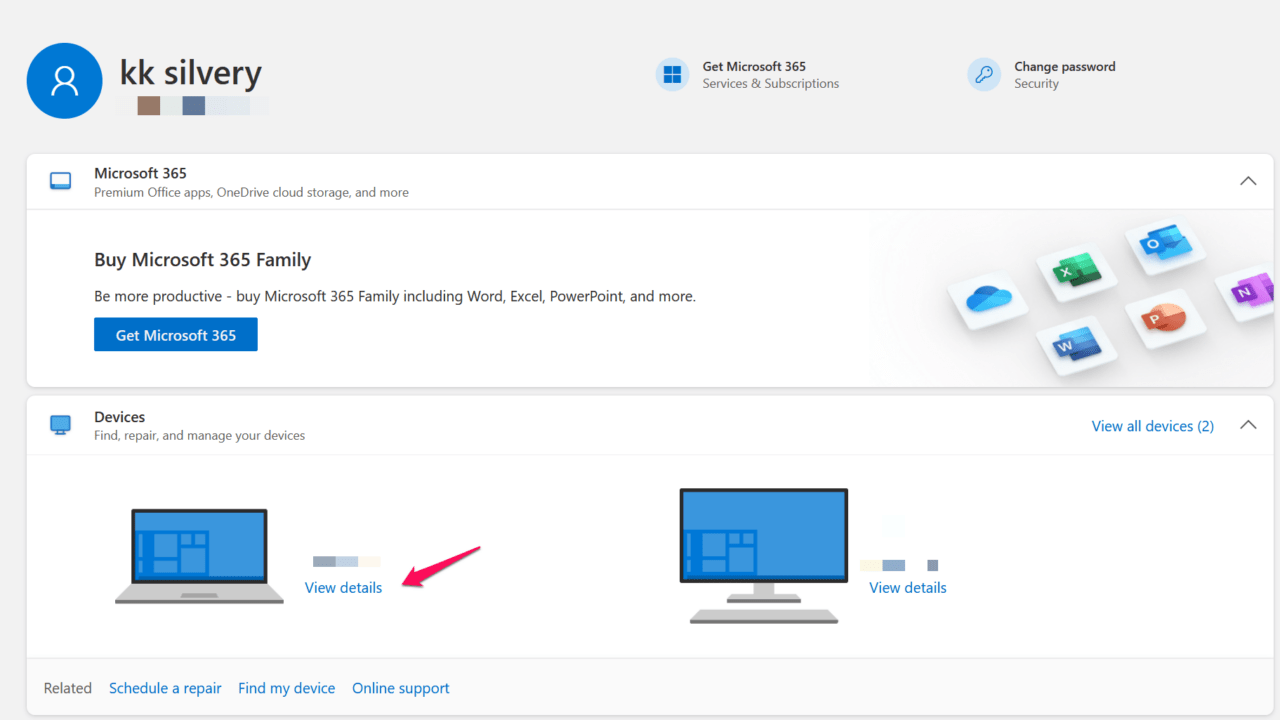Viewport: 1280px width, 720px height.
Task: Click the kk silvery profile avatar icon
Action: point(65,81)
